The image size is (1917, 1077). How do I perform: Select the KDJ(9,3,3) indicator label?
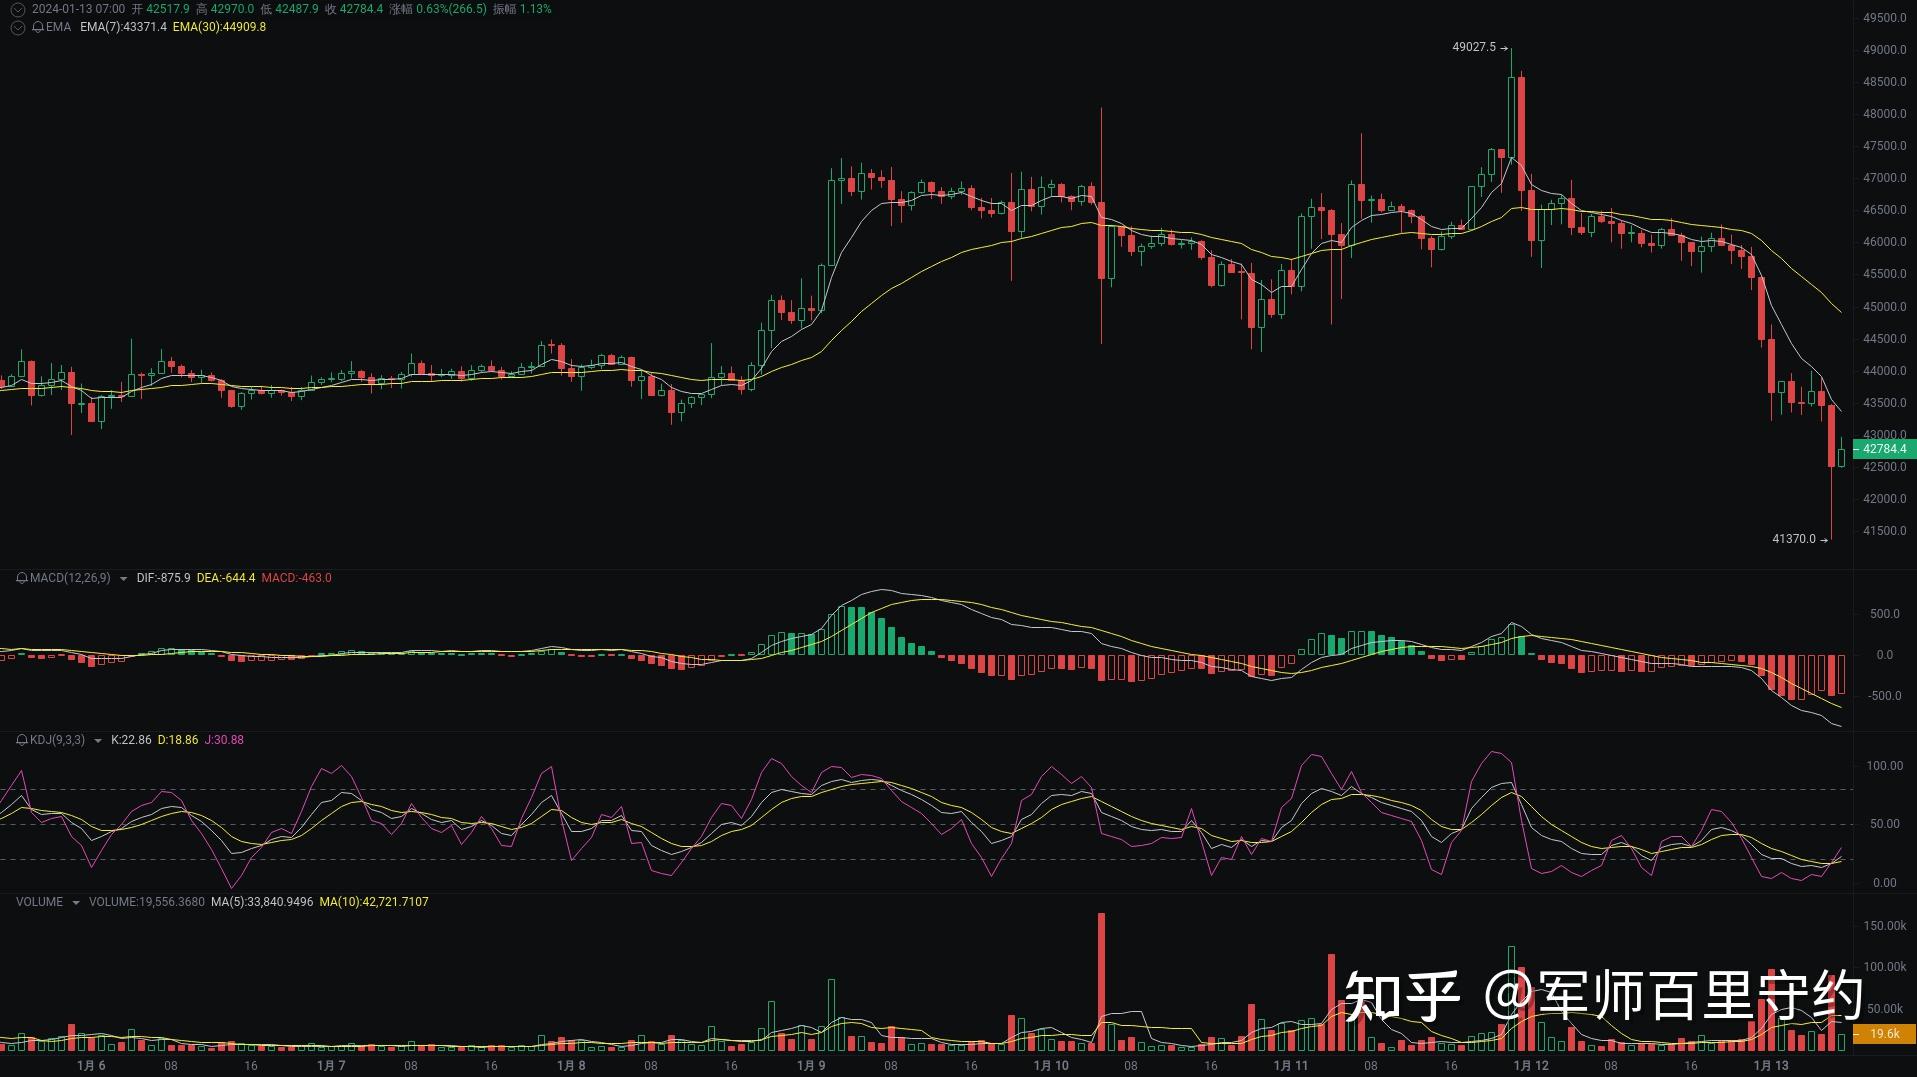click(x=57, y=740)
